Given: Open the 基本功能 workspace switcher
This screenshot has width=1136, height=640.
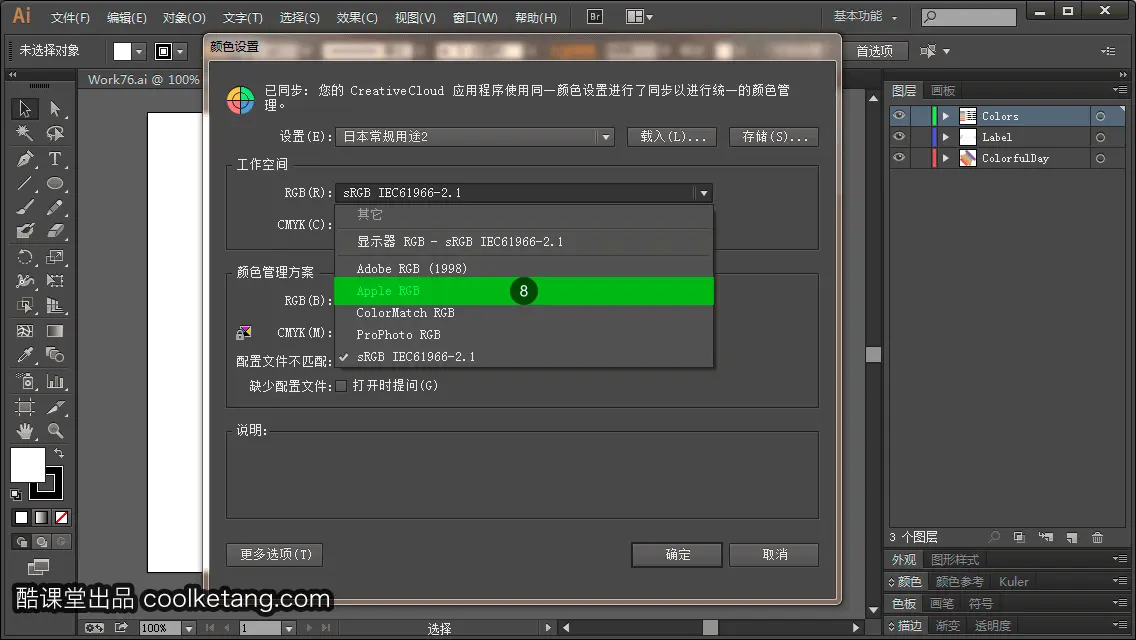Looking at the screenshot, I should pos(865,16).
